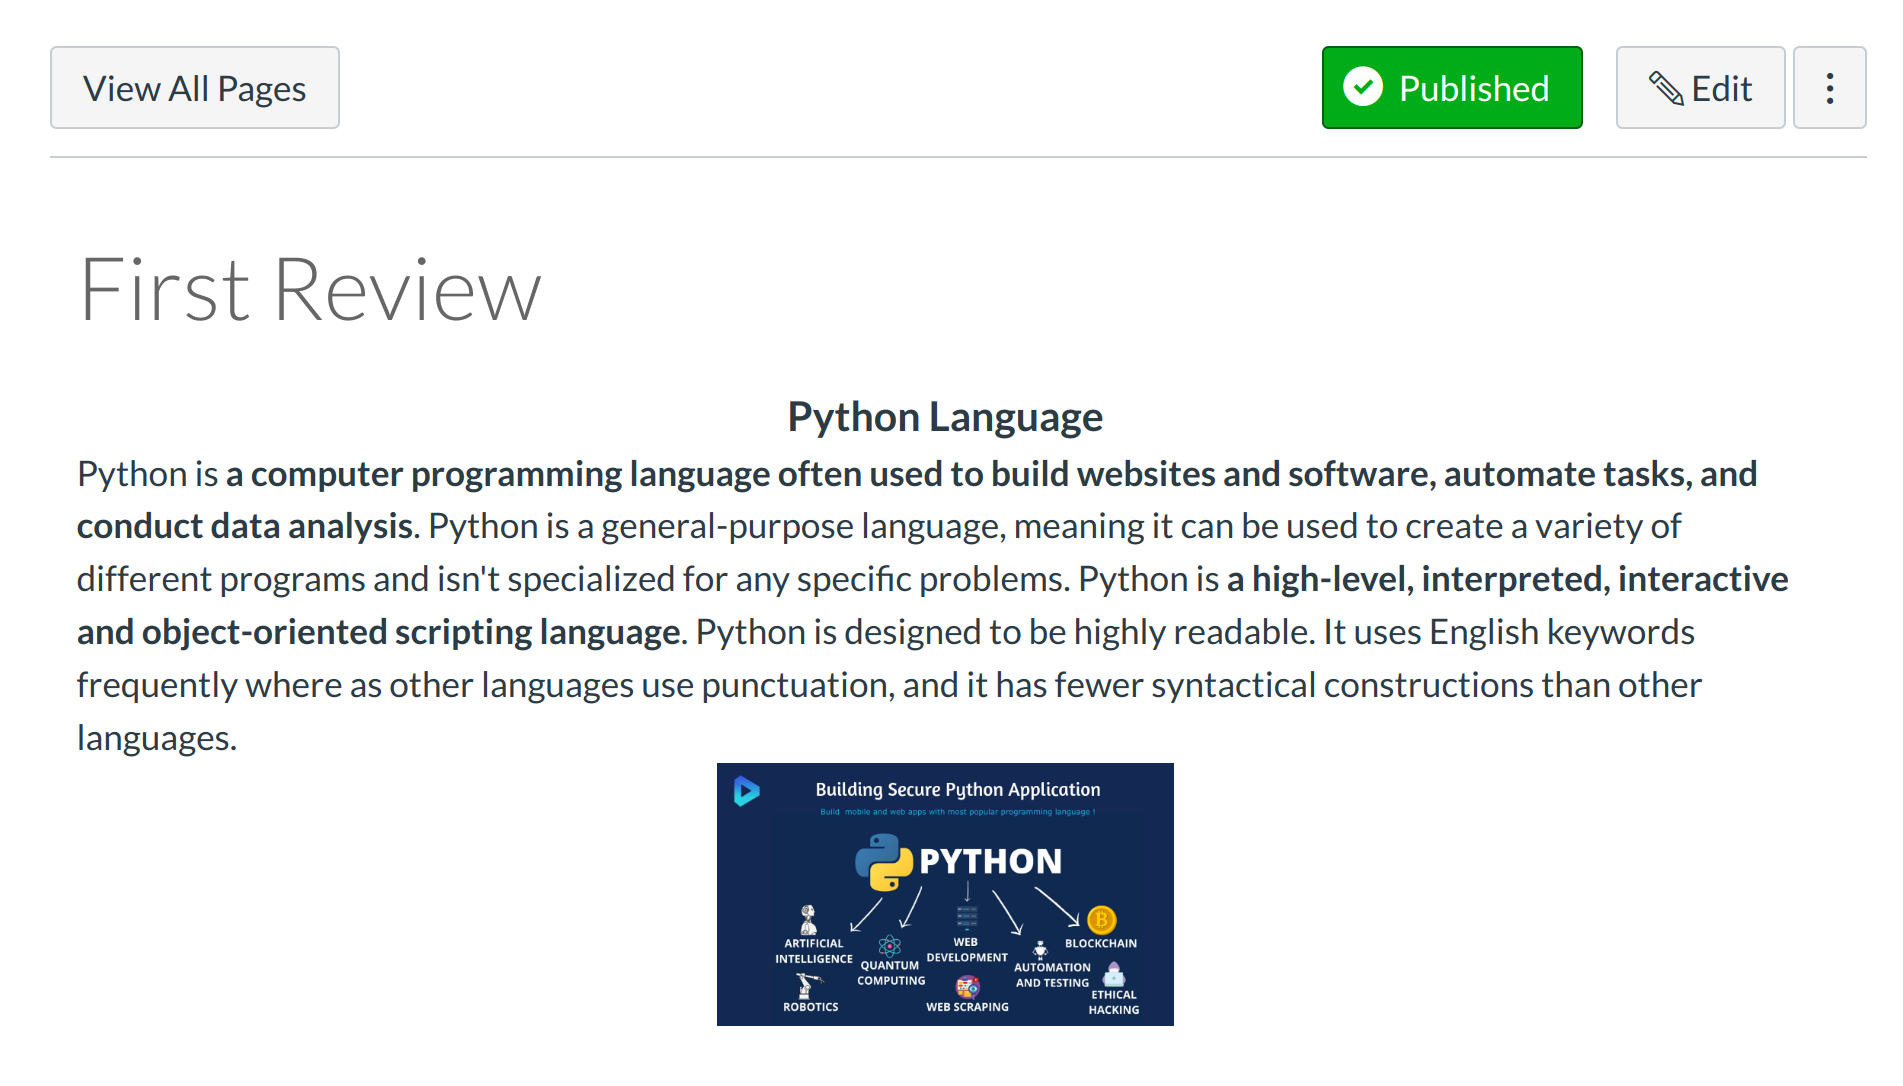The image size is (1903, 1086).
Task: Click the robot icon above Automation and Testing
Action: click(x=1040, y=950)
